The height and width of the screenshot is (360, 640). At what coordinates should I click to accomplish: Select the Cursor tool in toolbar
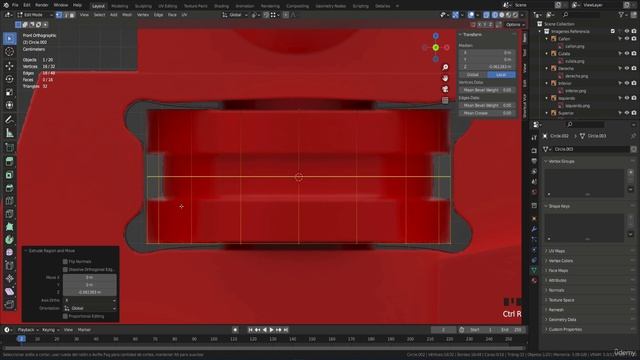9,52
